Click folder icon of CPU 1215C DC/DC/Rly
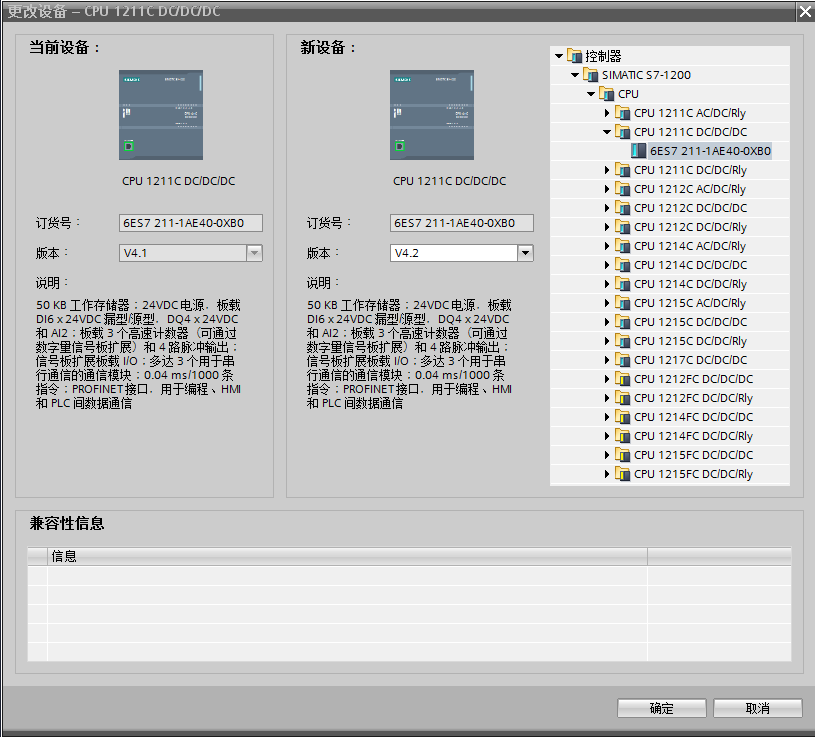 (x=623, y=341)
